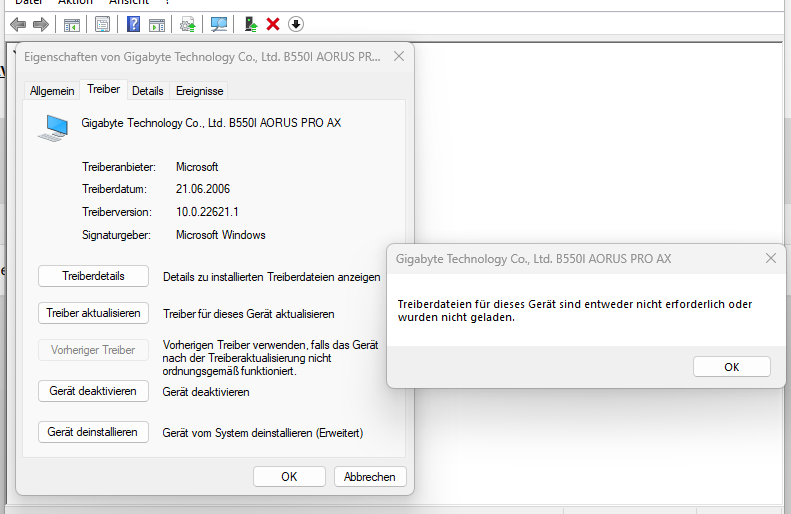Click the Signaturgeber label
Image resolution: width=791 pixels, height=514 pixels.
[116, 235]
